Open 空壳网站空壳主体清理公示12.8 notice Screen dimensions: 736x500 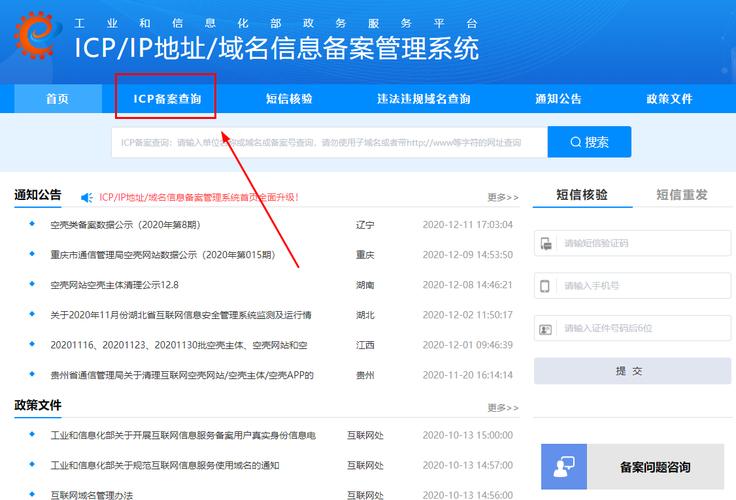point(115,285)
